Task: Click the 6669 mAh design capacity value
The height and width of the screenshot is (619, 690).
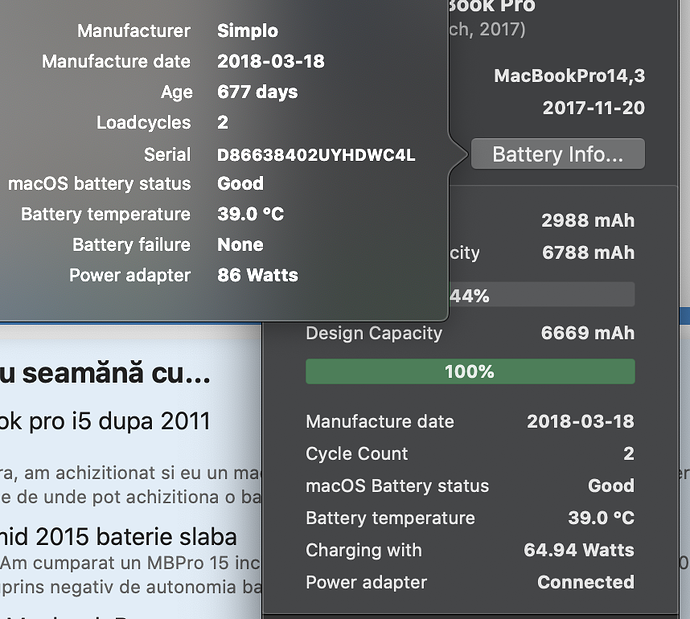Action: (587, 333)
